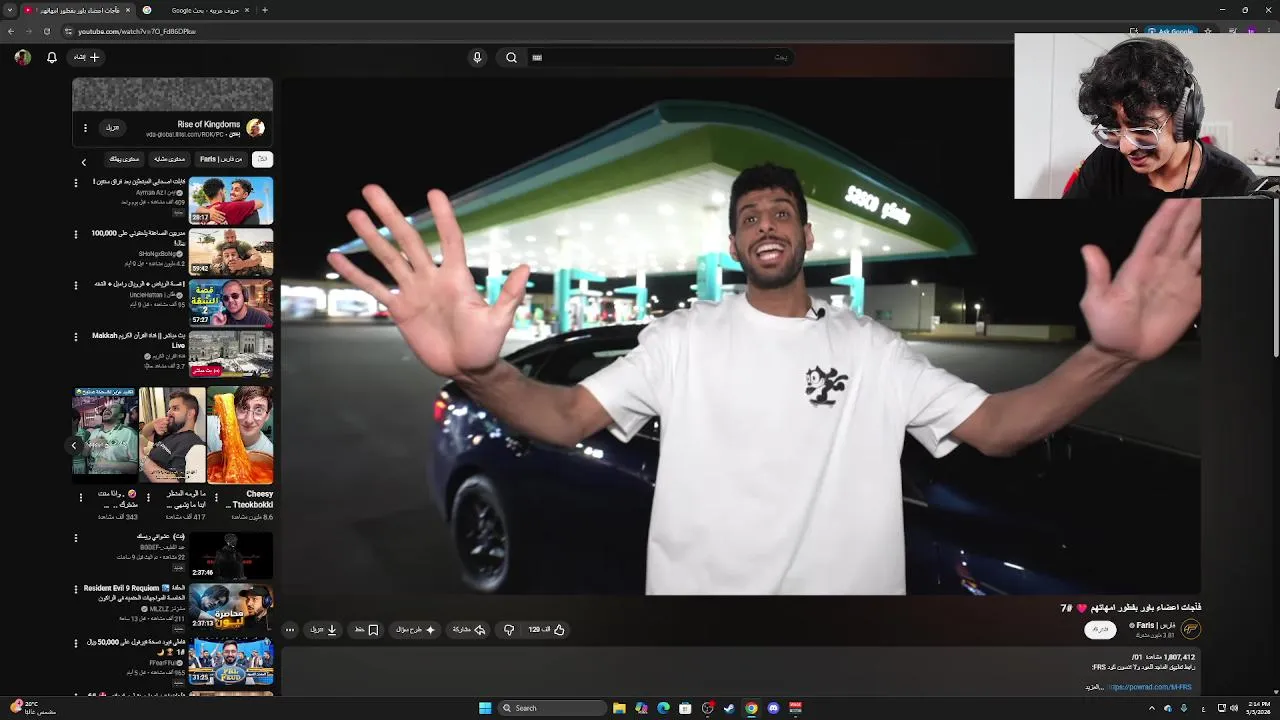This screenshot has height=720, width=1280.
Task: Expand description with the 'more' link
Action: coord(1094,687)
